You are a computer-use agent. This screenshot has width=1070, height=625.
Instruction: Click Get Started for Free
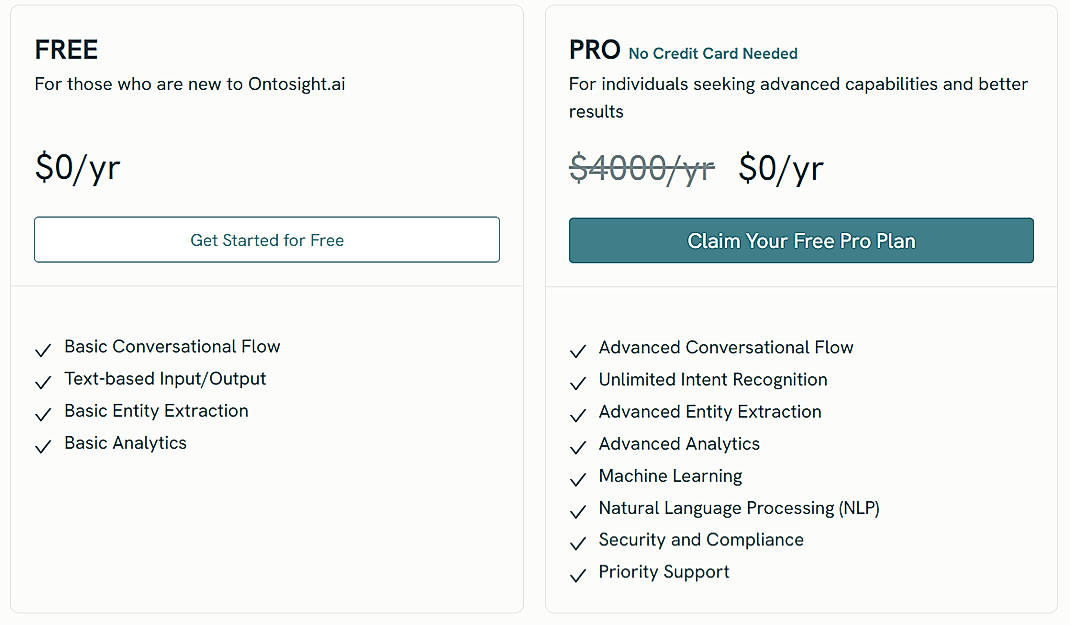tap(266, 240)
